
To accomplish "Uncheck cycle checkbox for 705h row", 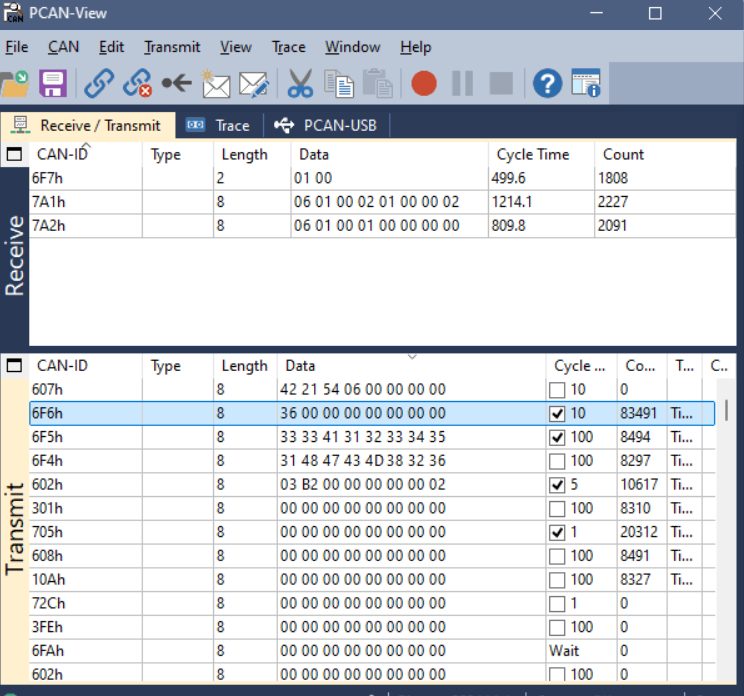I will pyautogui.click(x=558, y=532).
